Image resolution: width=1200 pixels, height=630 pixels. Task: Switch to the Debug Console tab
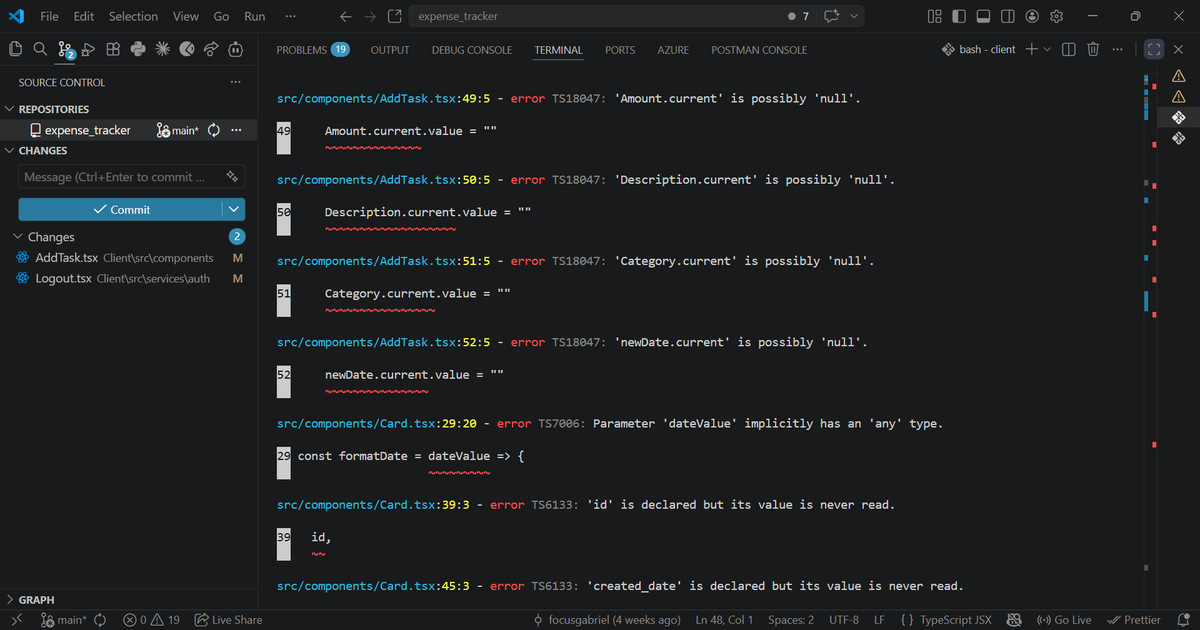[x=472, y=50]
